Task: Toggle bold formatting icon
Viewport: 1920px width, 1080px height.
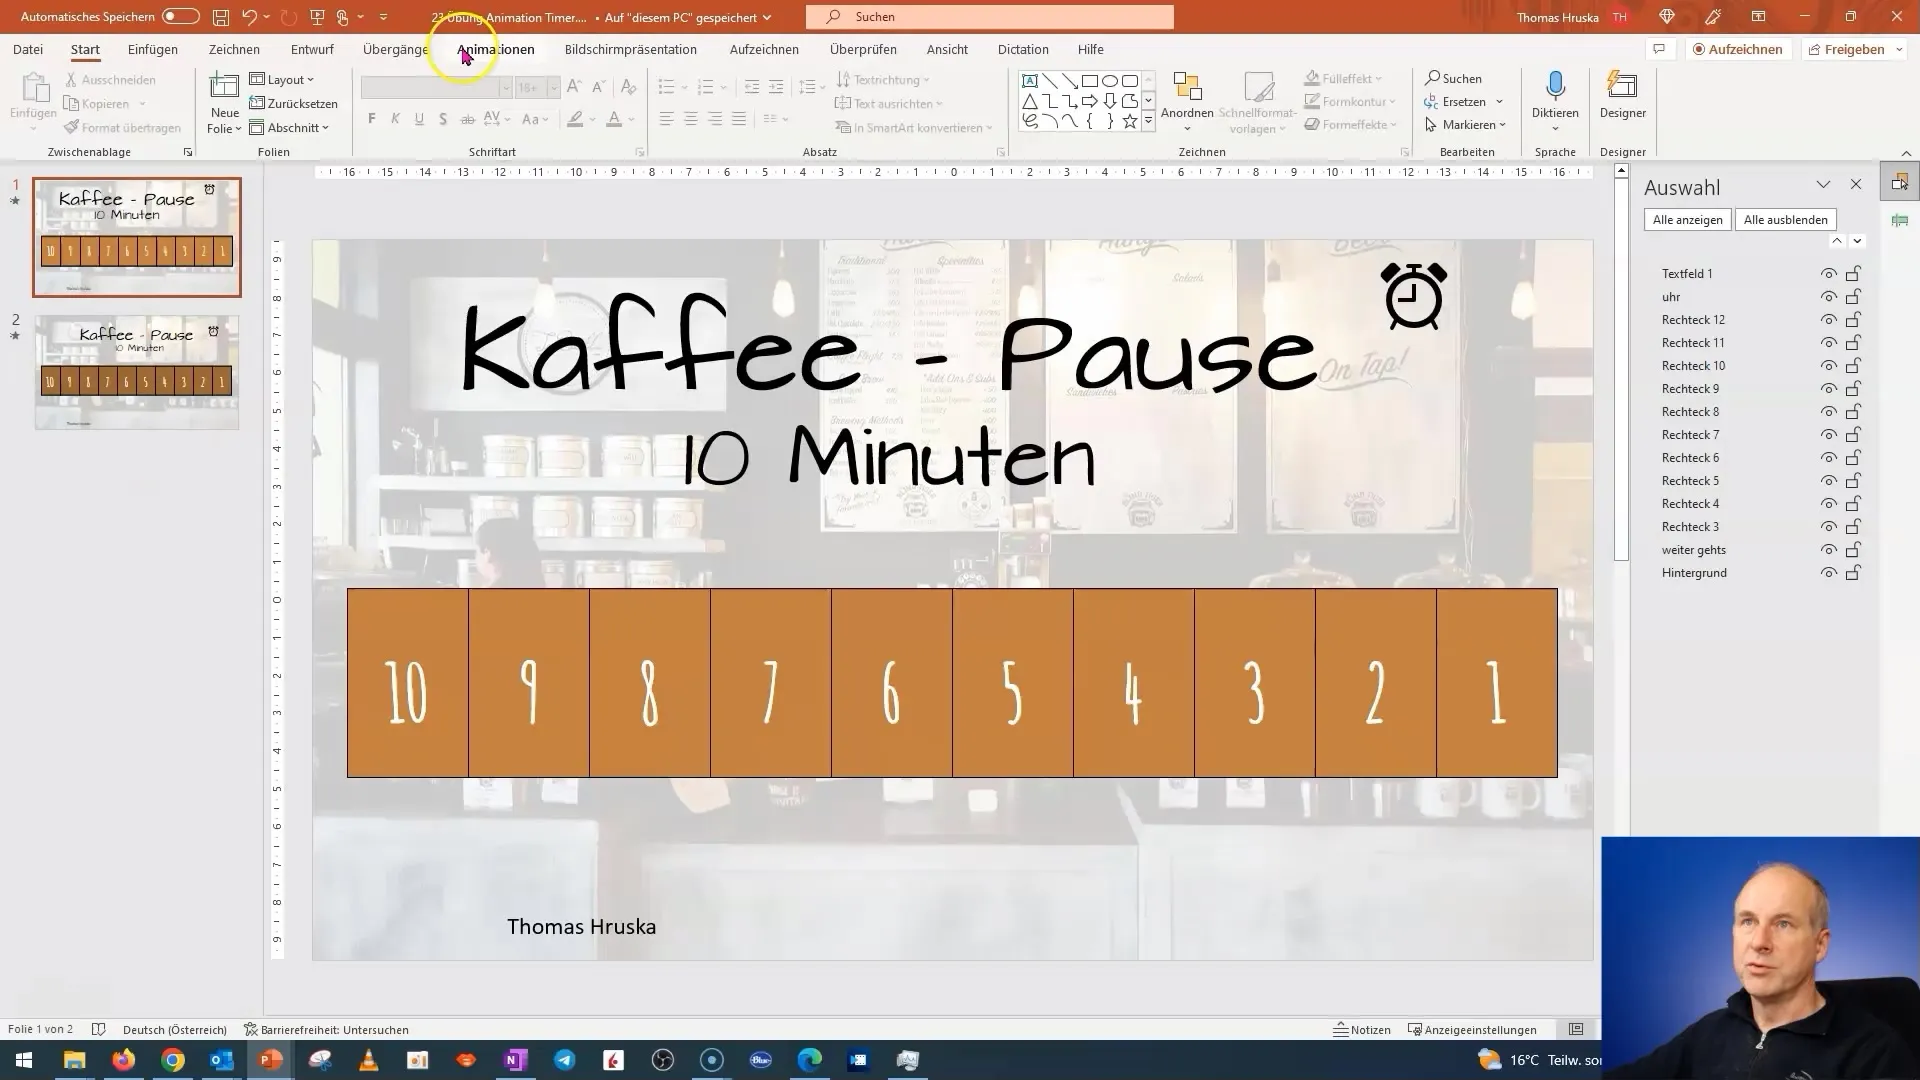Action: [x=372, y=120]
